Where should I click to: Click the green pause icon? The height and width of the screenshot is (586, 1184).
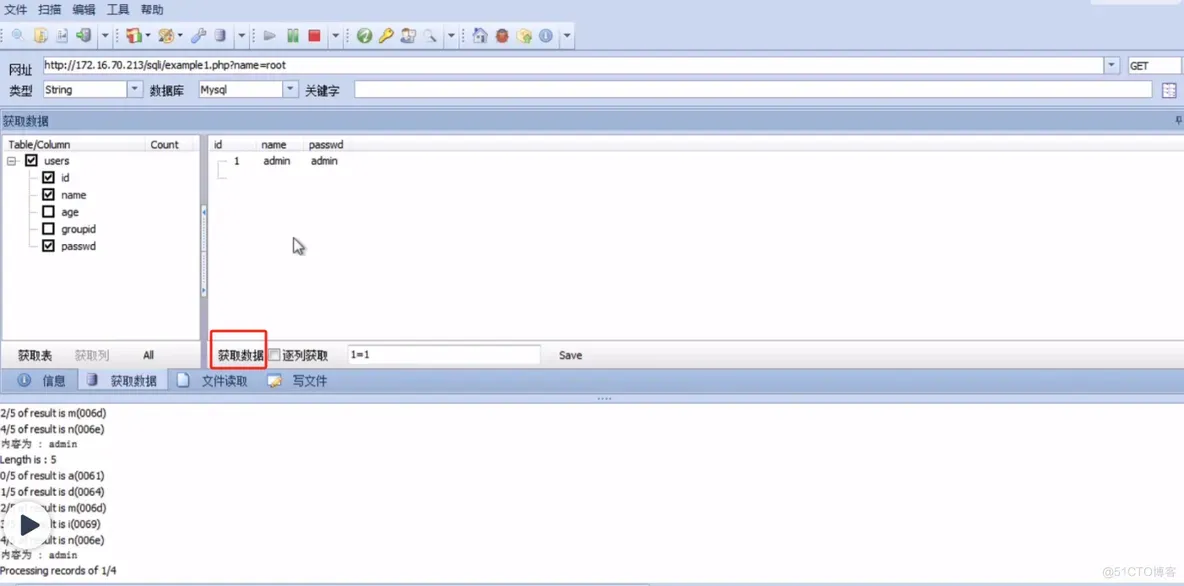click(293, 35)
